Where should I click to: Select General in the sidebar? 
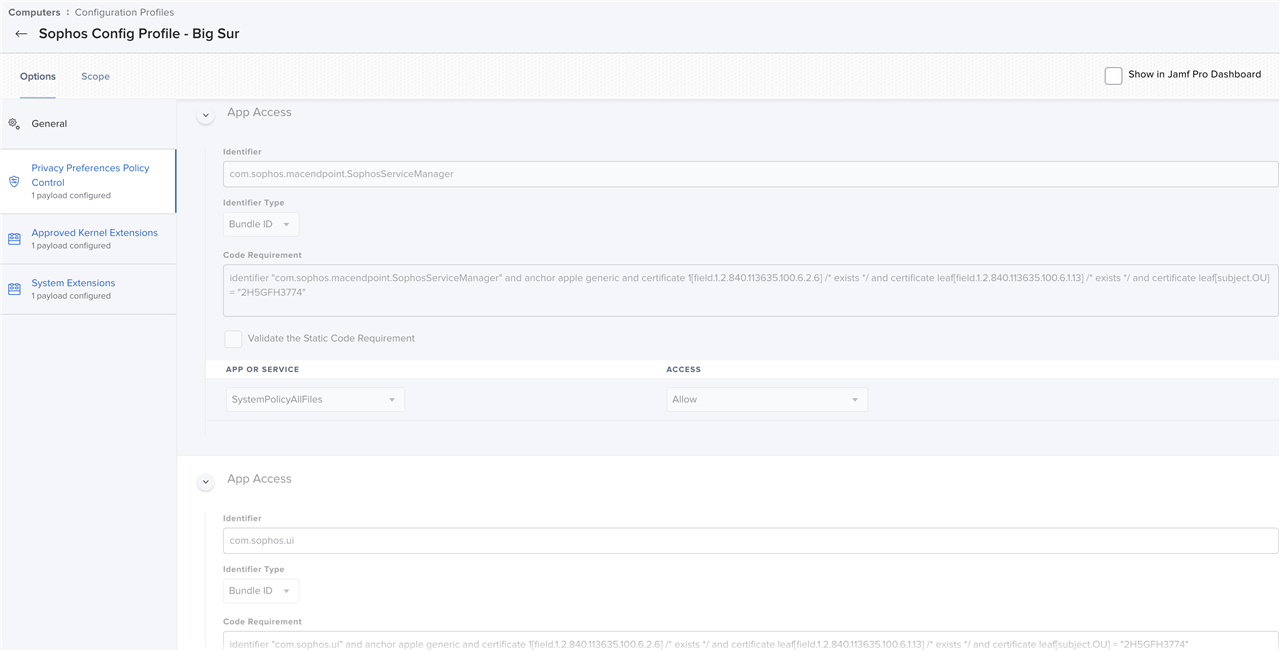tap(88, 124)
